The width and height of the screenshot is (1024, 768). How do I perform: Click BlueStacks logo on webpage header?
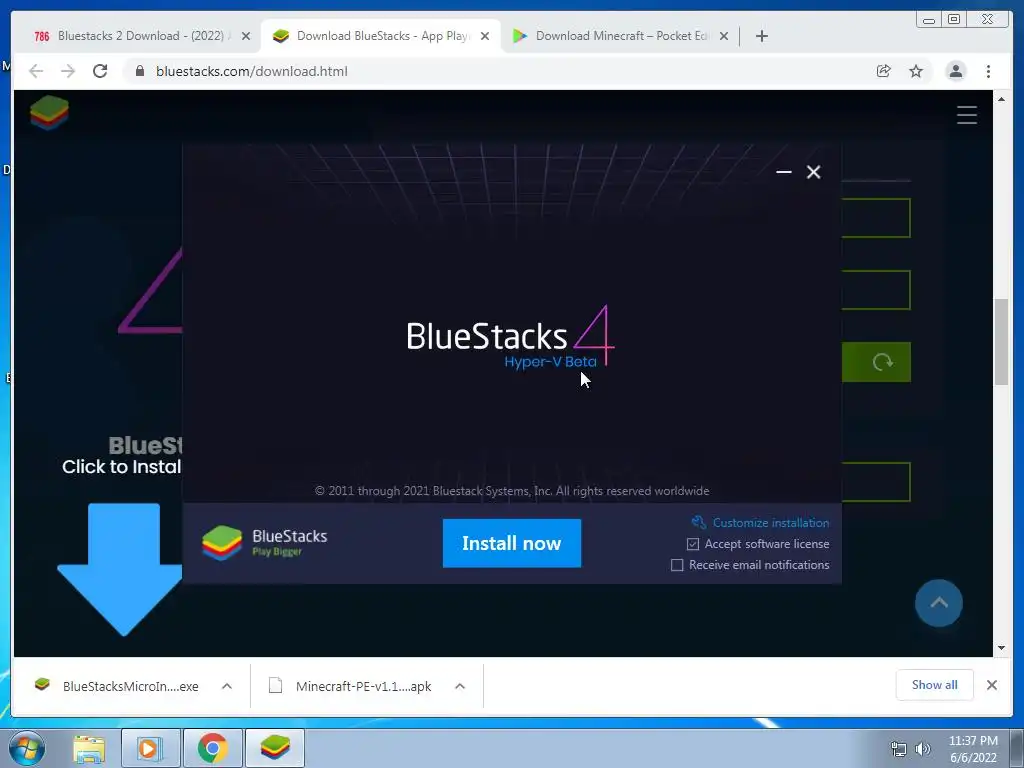49,112
